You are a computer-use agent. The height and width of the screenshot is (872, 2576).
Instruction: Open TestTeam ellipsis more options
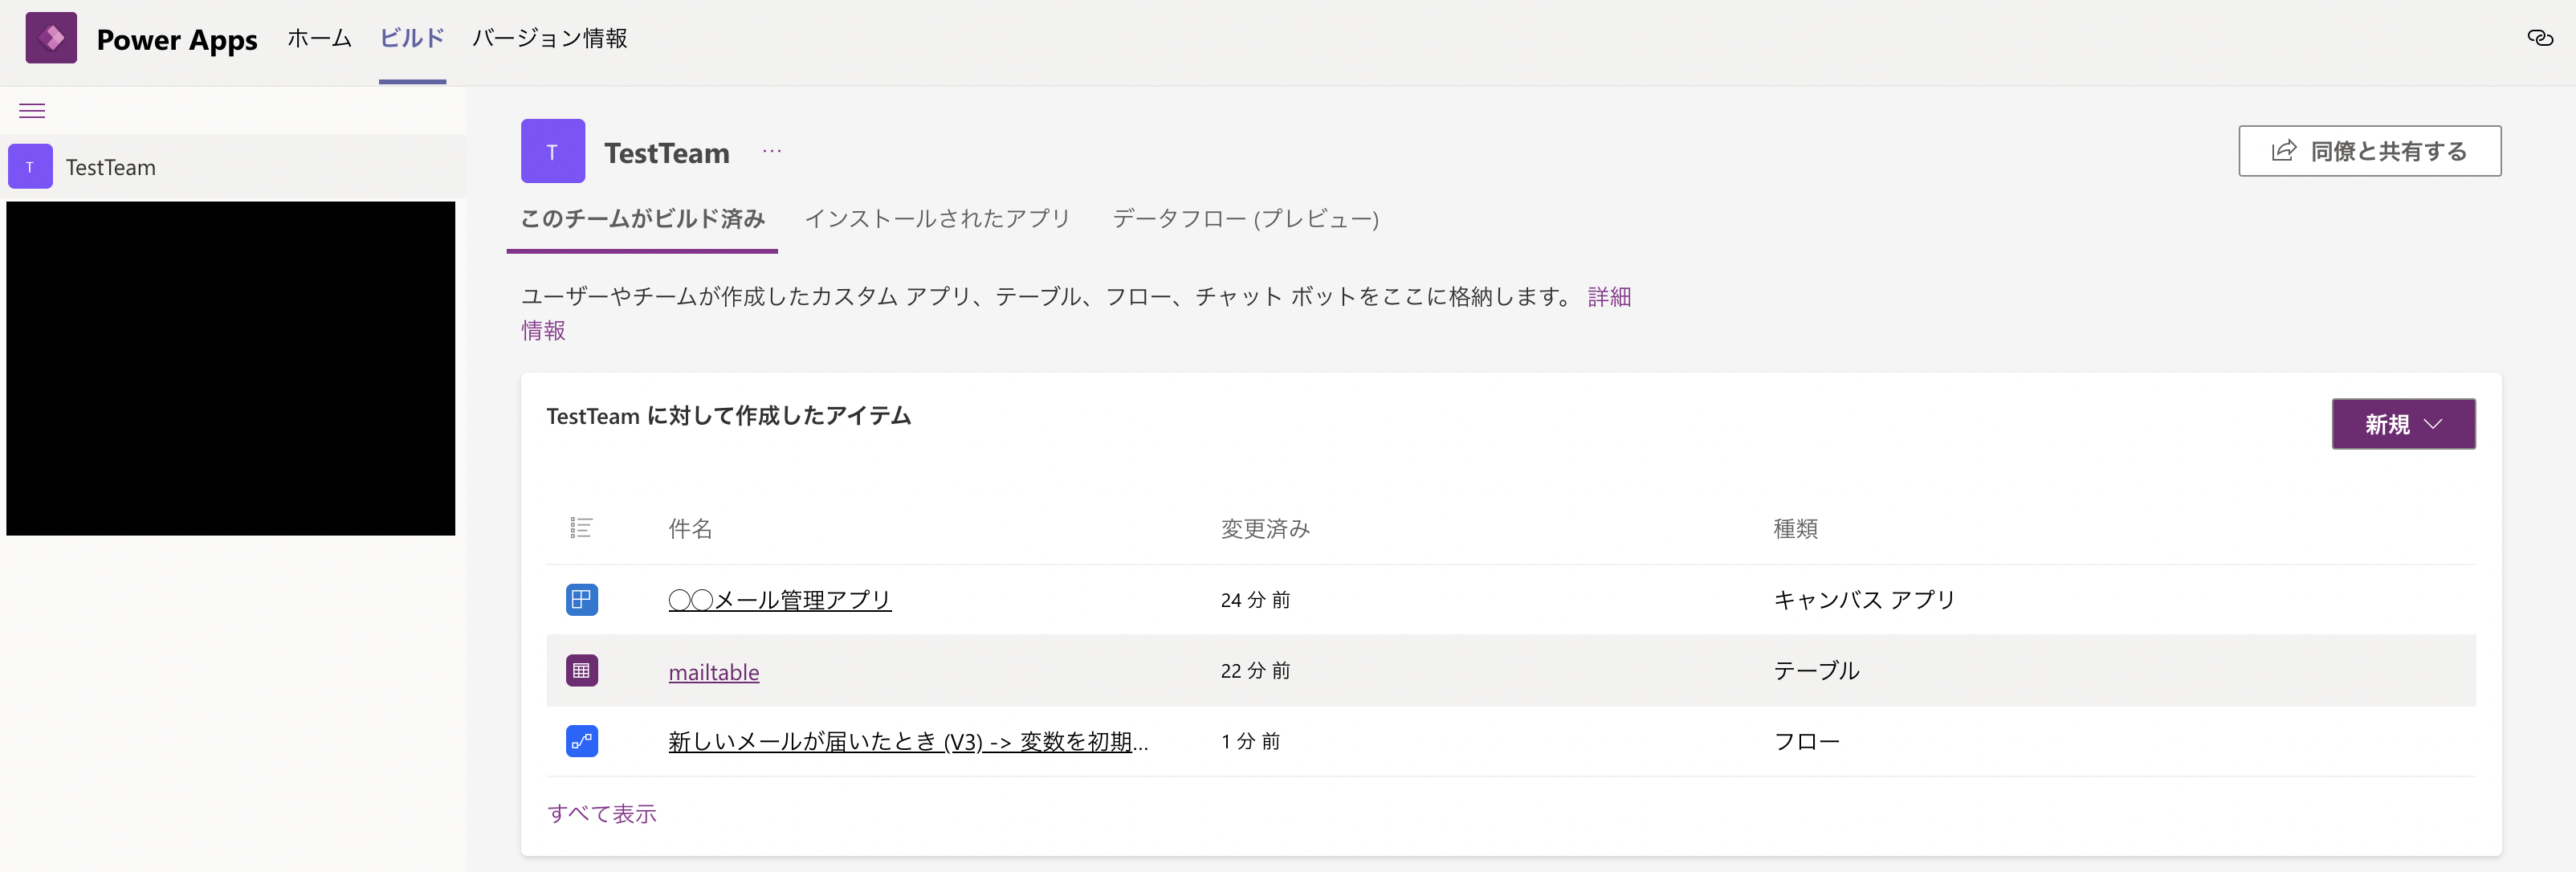point(771,152)
